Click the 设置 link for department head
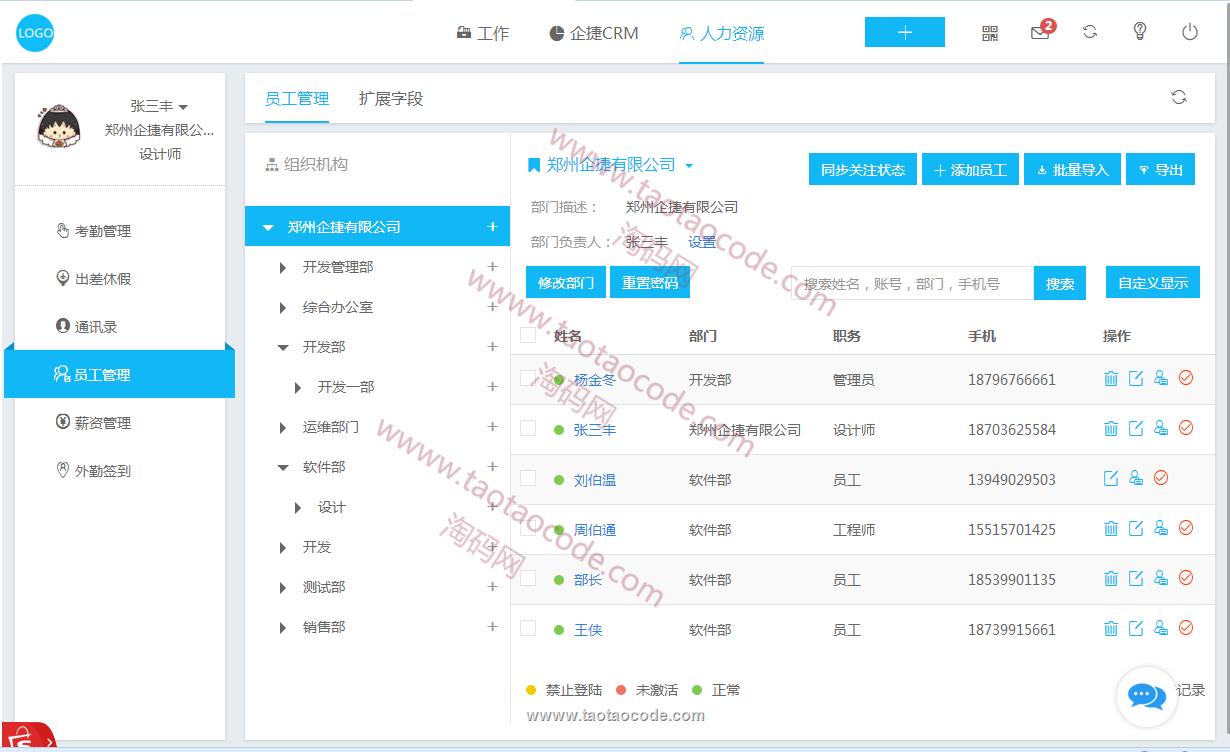Screen dimensions: 1230x752 (x=702, y=242)
